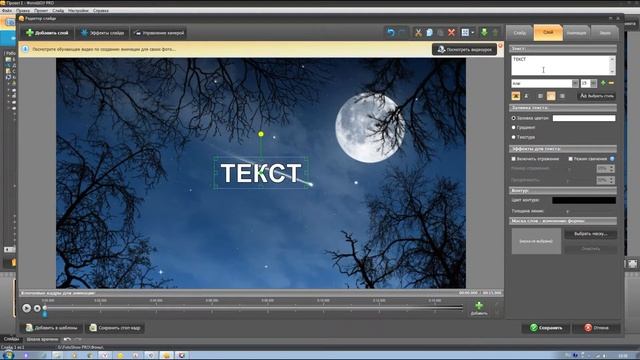The image size is (640, 360).
Task: Add keyframe with green plus Добавить
Action: tap(479, 308)
